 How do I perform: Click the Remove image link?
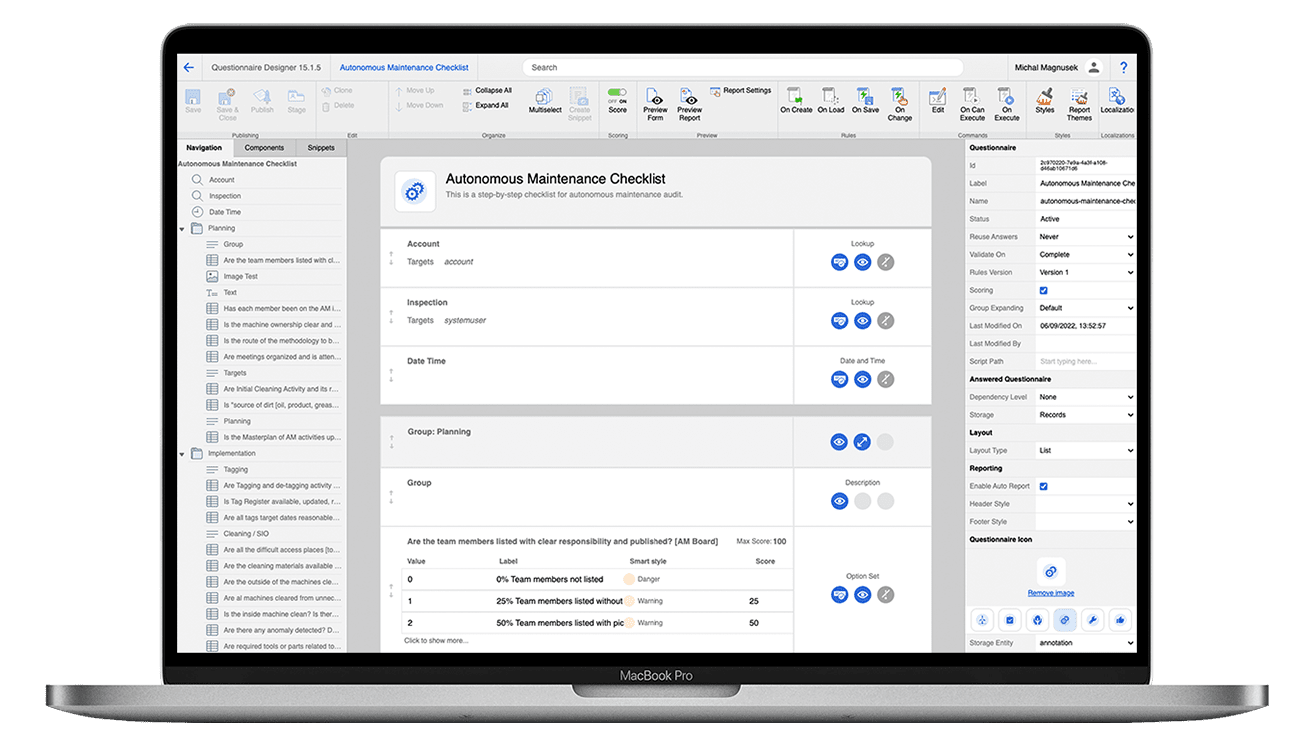click(x=1050, y=592)
